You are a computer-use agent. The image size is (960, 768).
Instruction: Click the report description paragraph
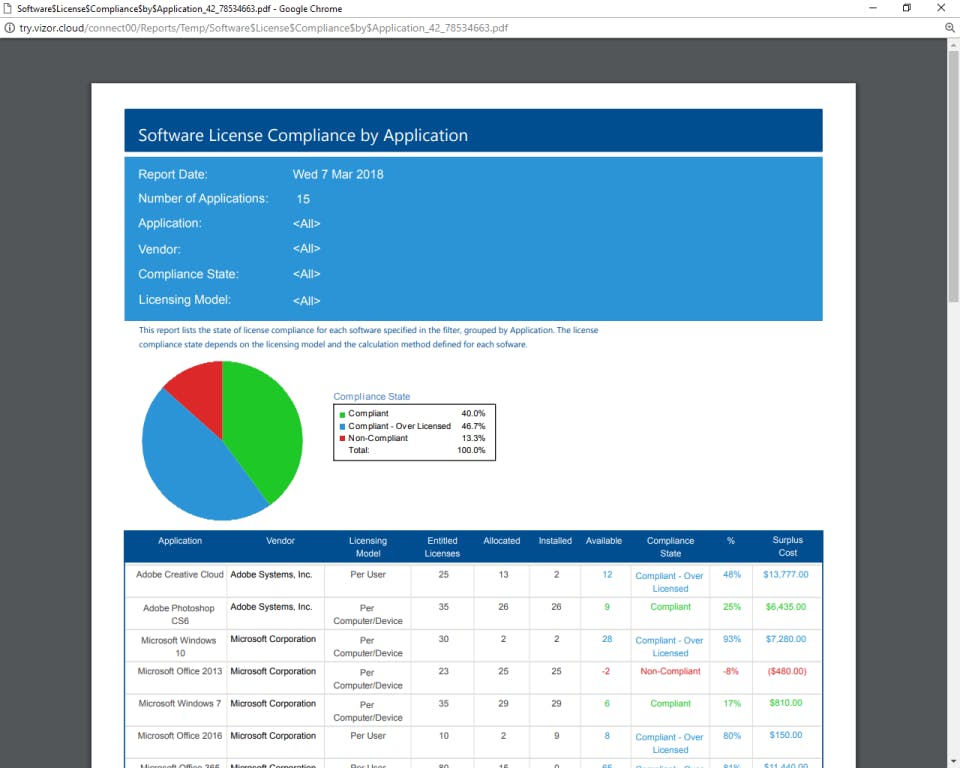pos(369,337)
